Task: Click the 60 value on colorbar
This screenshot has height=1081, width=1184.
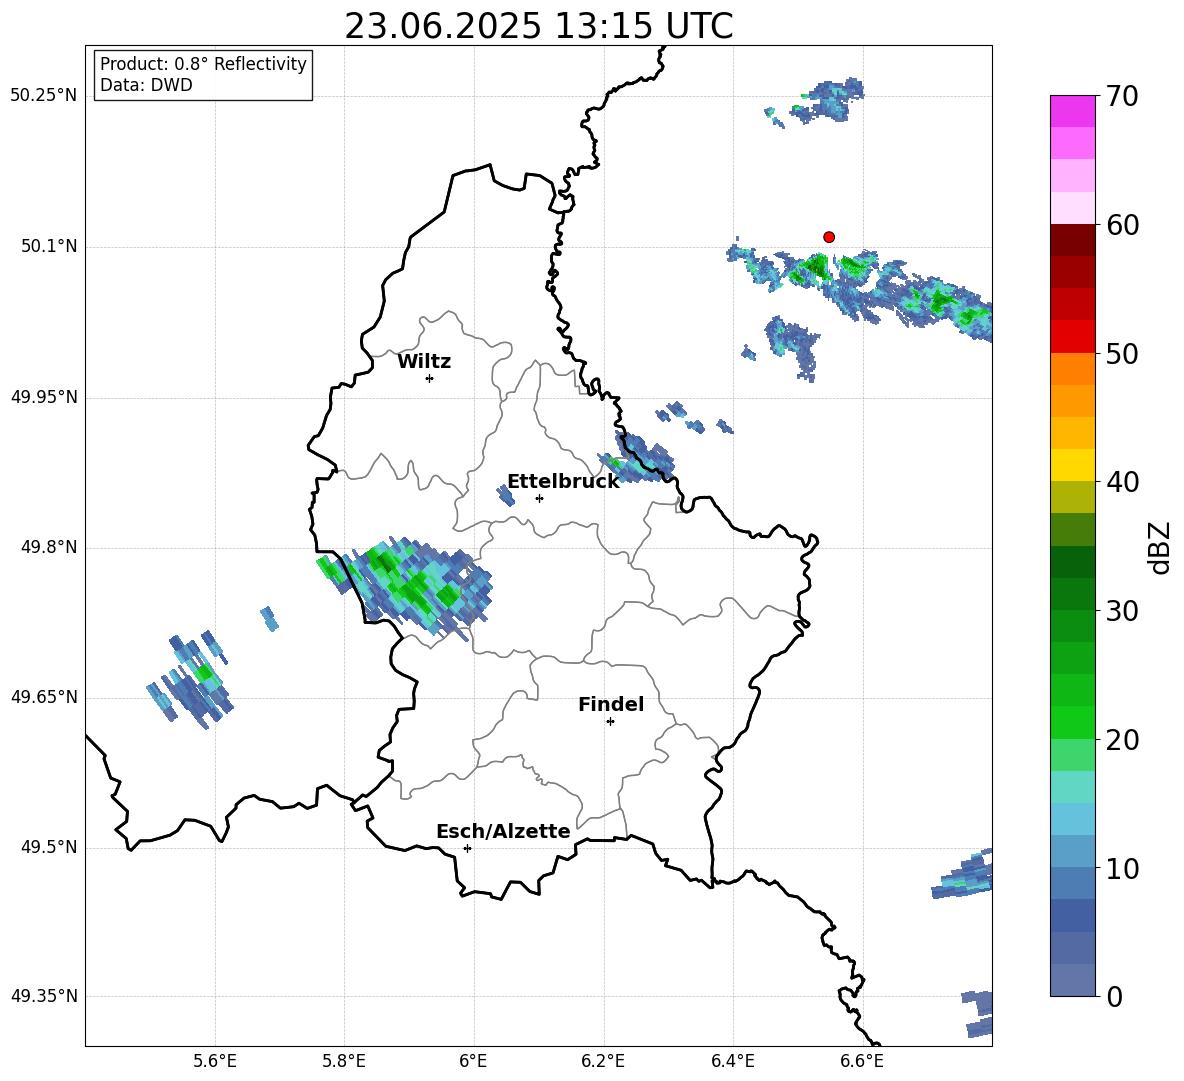Action: [x=1122, y=225]
